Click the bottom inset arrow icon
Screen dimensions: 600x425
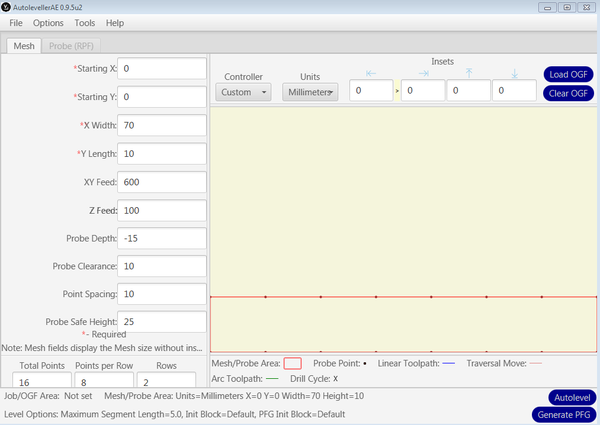click(514, 73)
